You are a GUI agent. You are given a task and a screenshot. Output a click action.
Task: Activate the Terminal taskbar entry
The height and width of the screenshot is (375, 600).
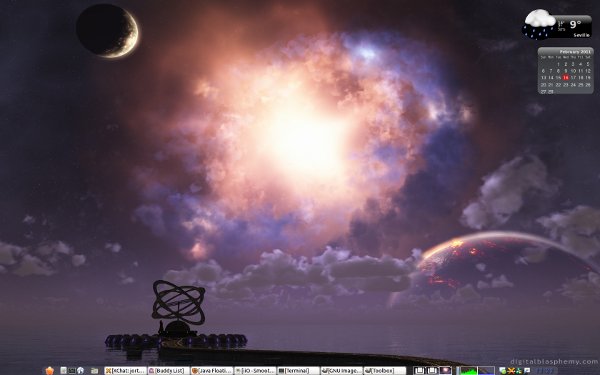tap(298, 370)
